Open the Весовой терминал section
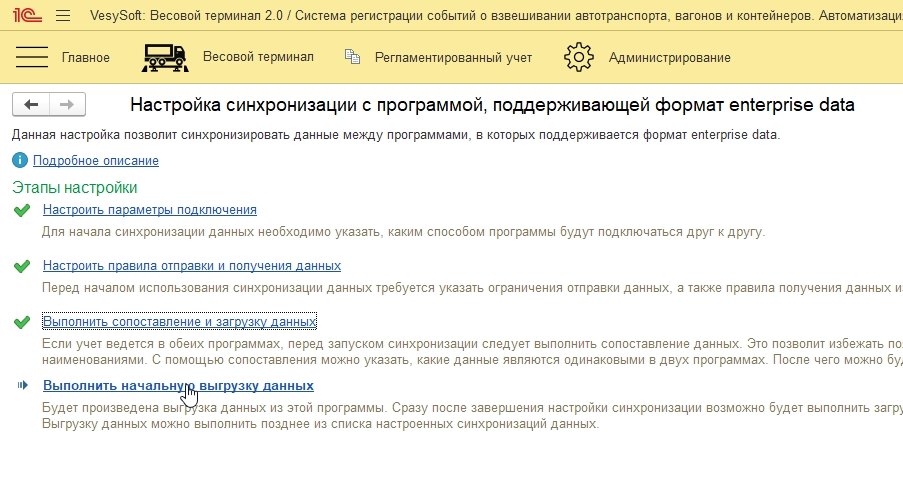 (x=258, y=57)
